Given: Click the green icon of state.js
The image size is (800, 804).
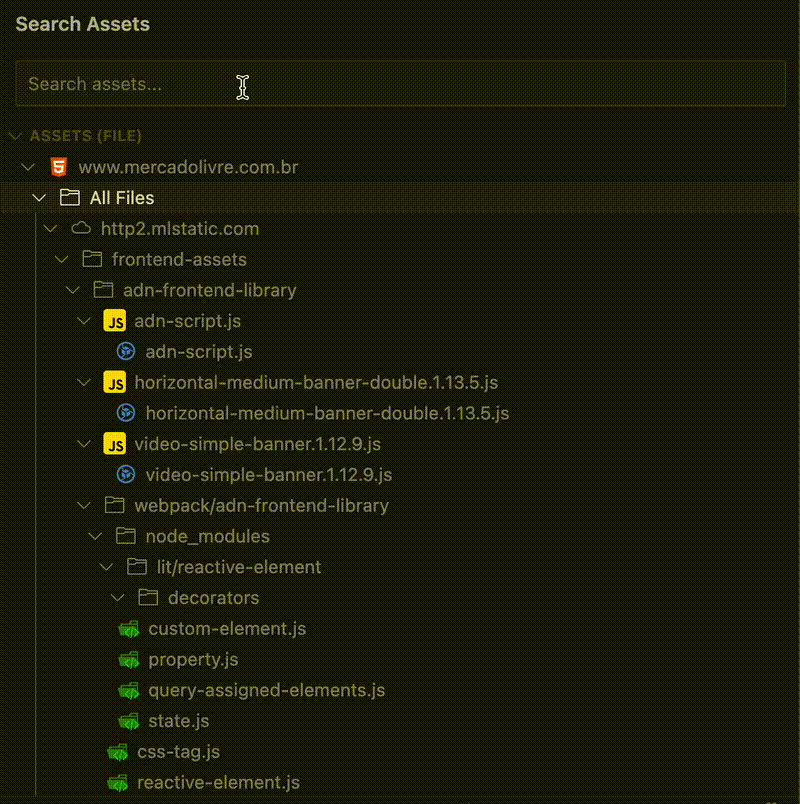Looking at the screenshot, I should [x=129, y=721].
